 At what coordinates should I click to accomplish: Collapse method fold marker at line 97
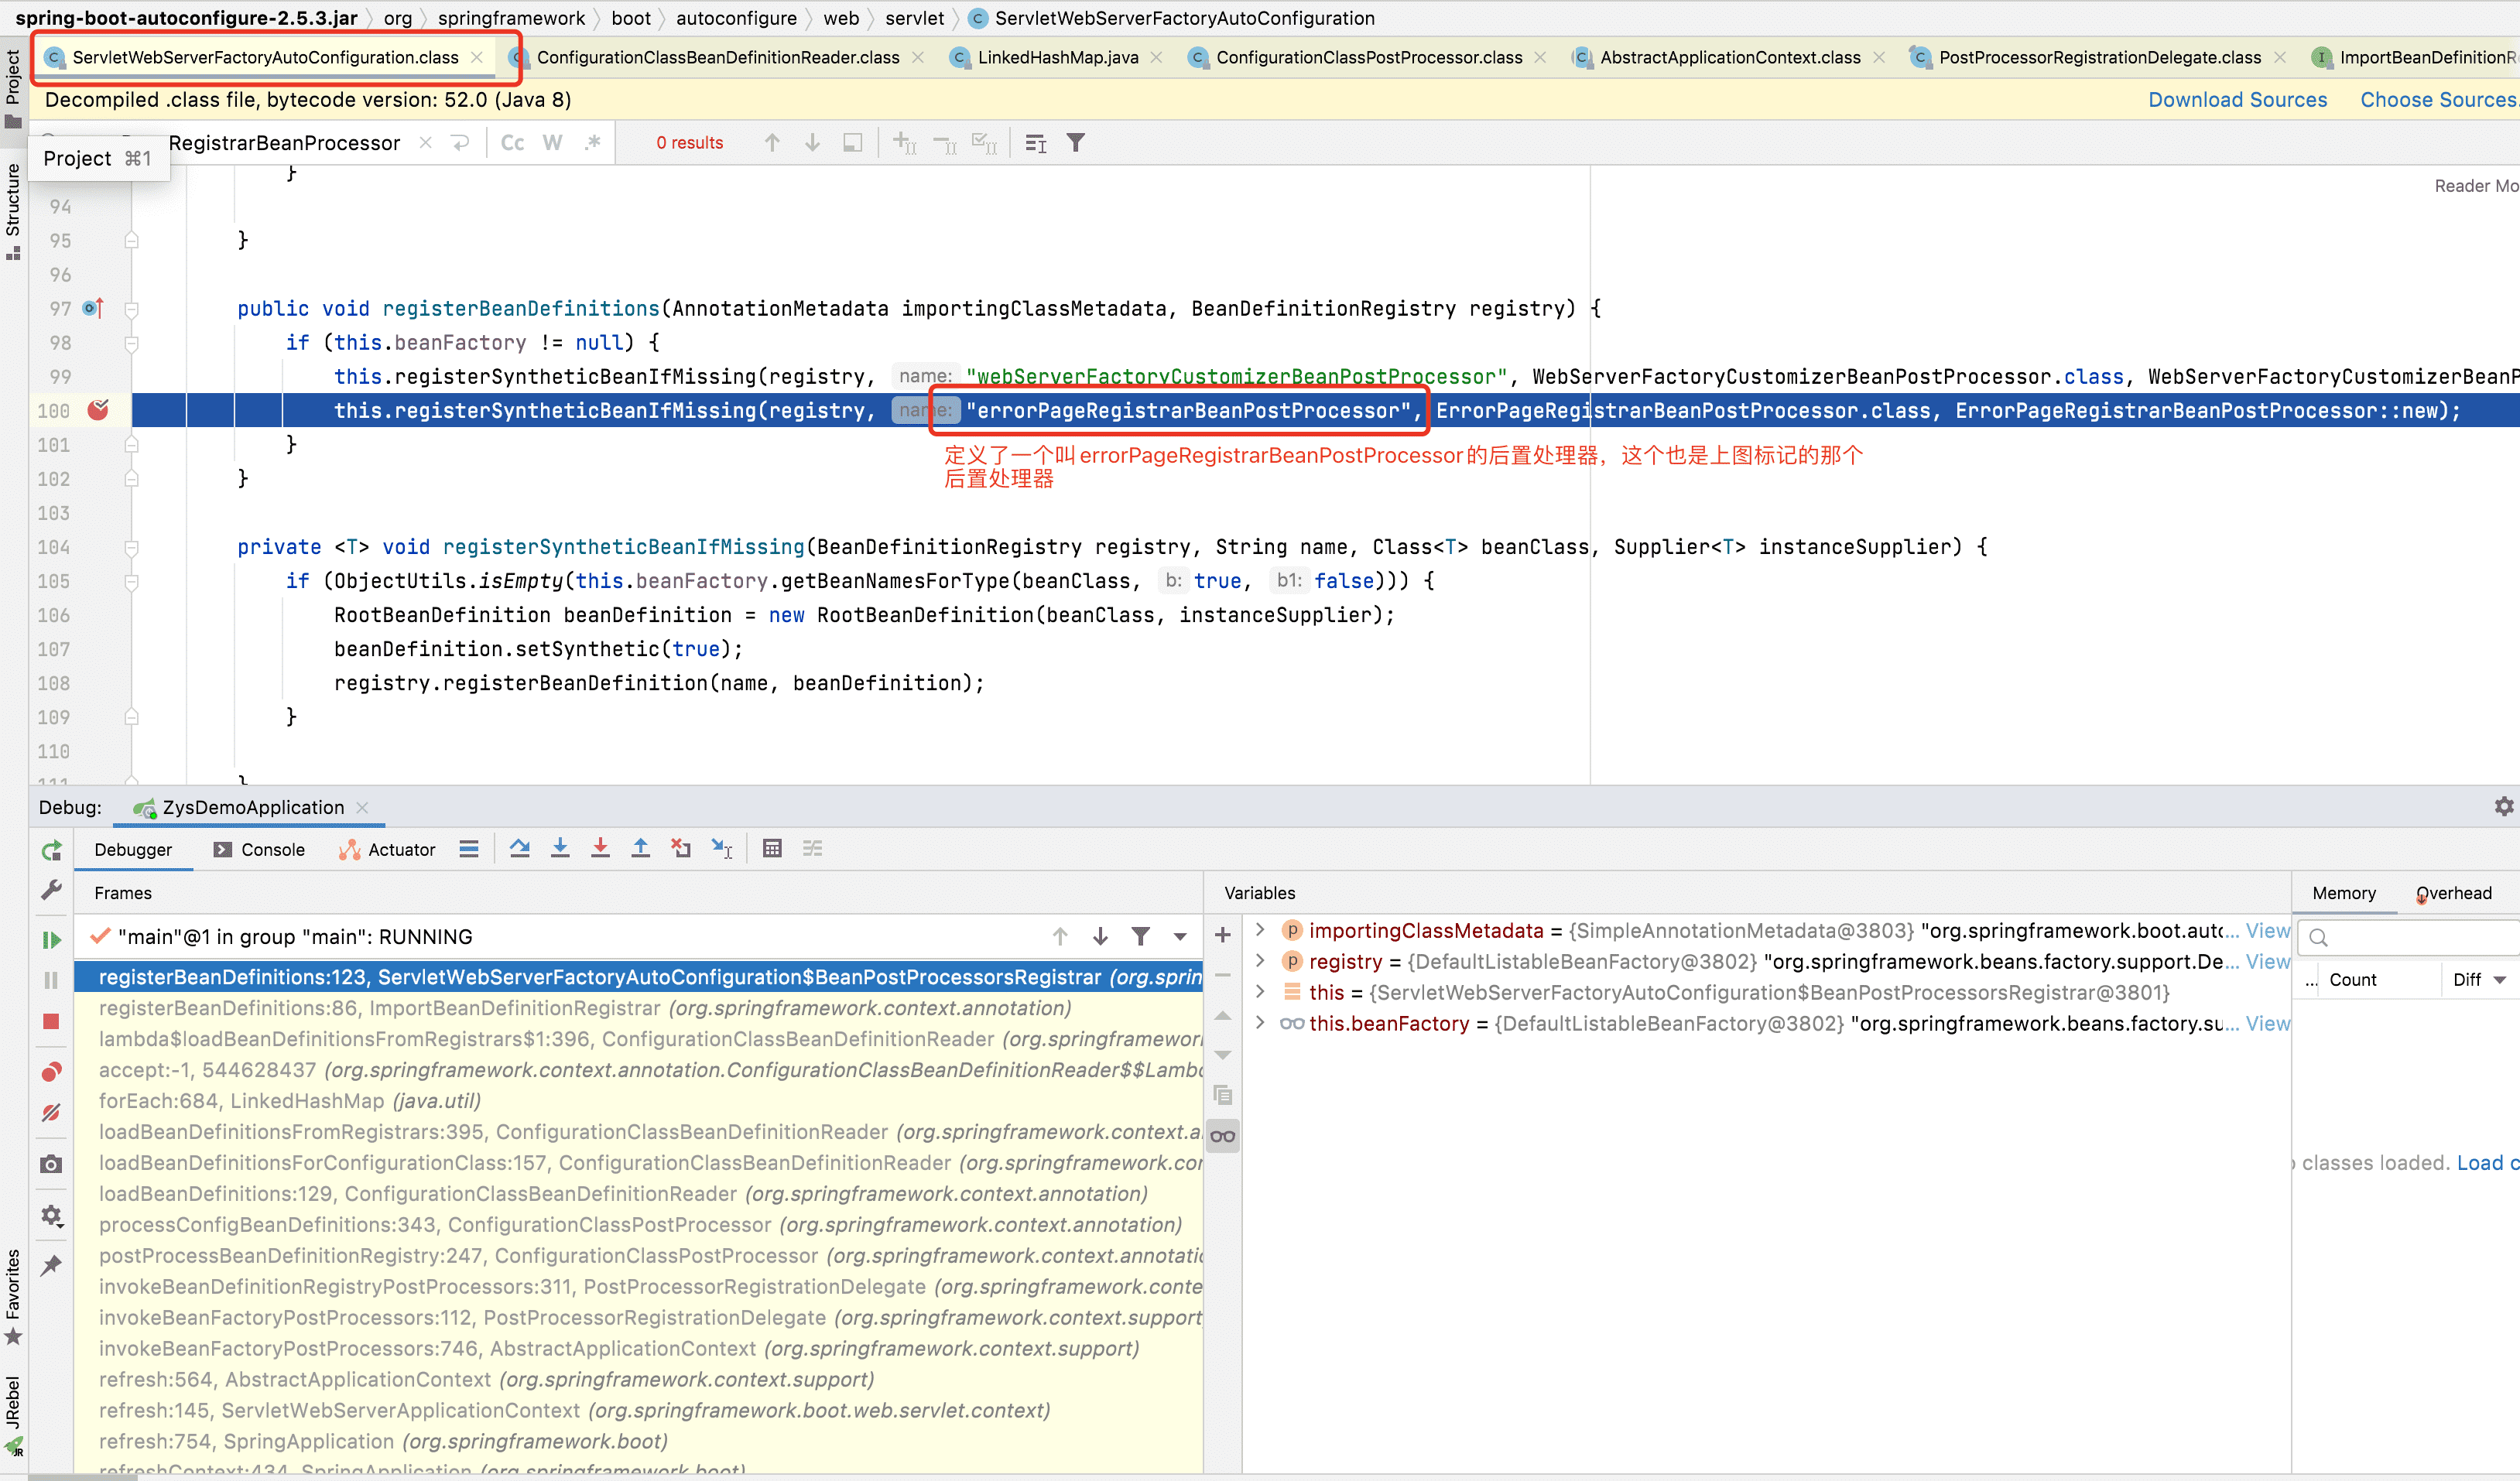coord(131,309)
